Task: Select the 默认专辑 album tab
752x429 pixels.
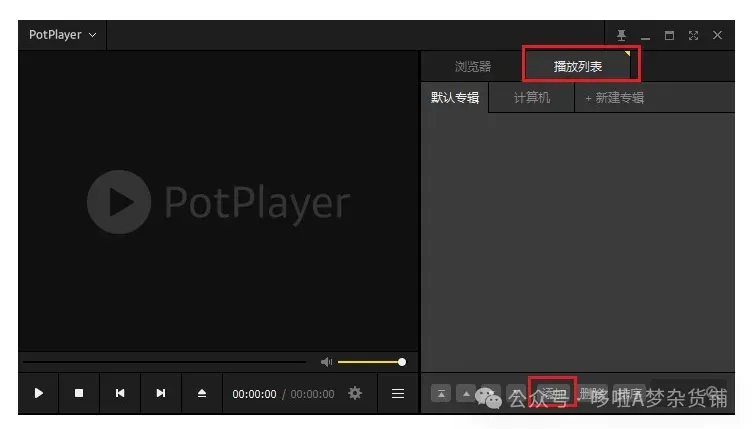Action: pyautogui.click(x=454, y=98)
